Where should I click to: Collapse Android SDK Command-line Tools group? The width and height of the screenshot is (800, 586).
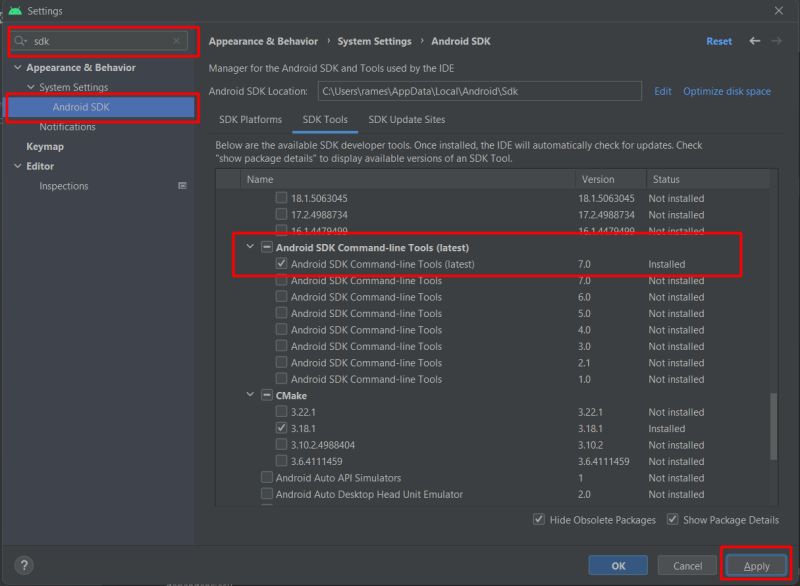tap(249, 247)
